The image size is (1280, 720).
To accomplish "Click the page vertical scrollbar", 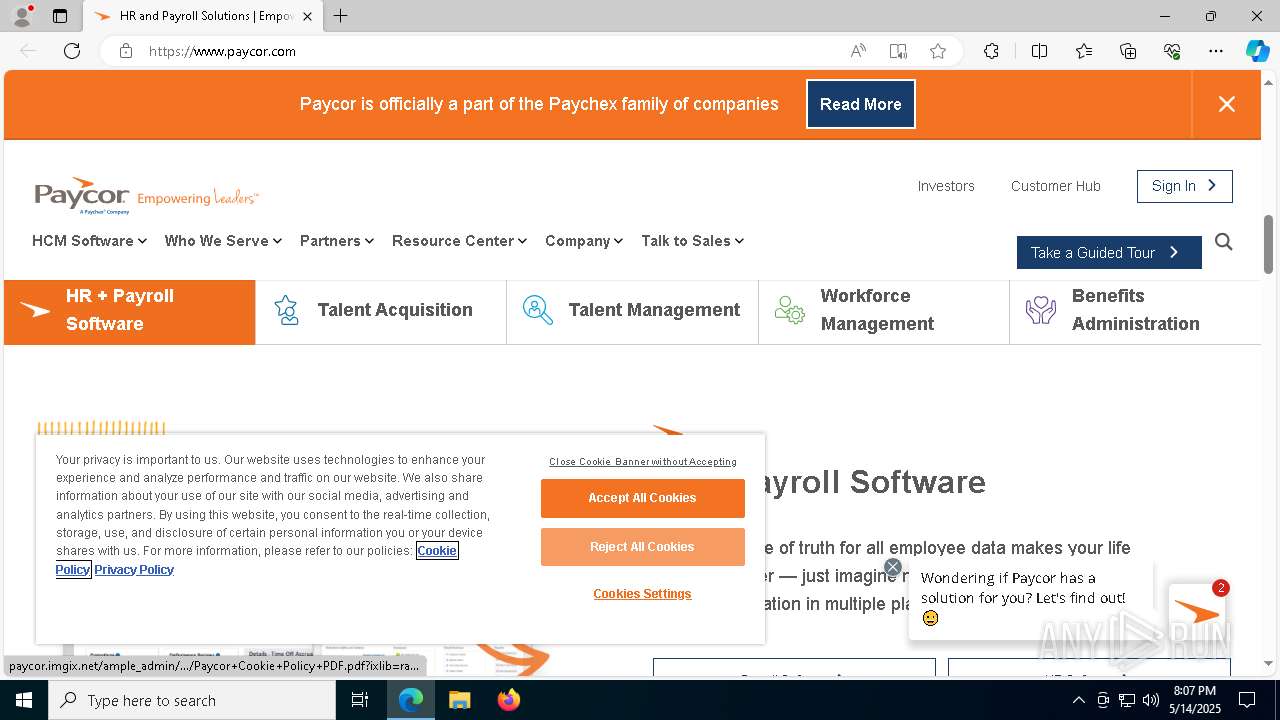I will (x=1269, y=244).
